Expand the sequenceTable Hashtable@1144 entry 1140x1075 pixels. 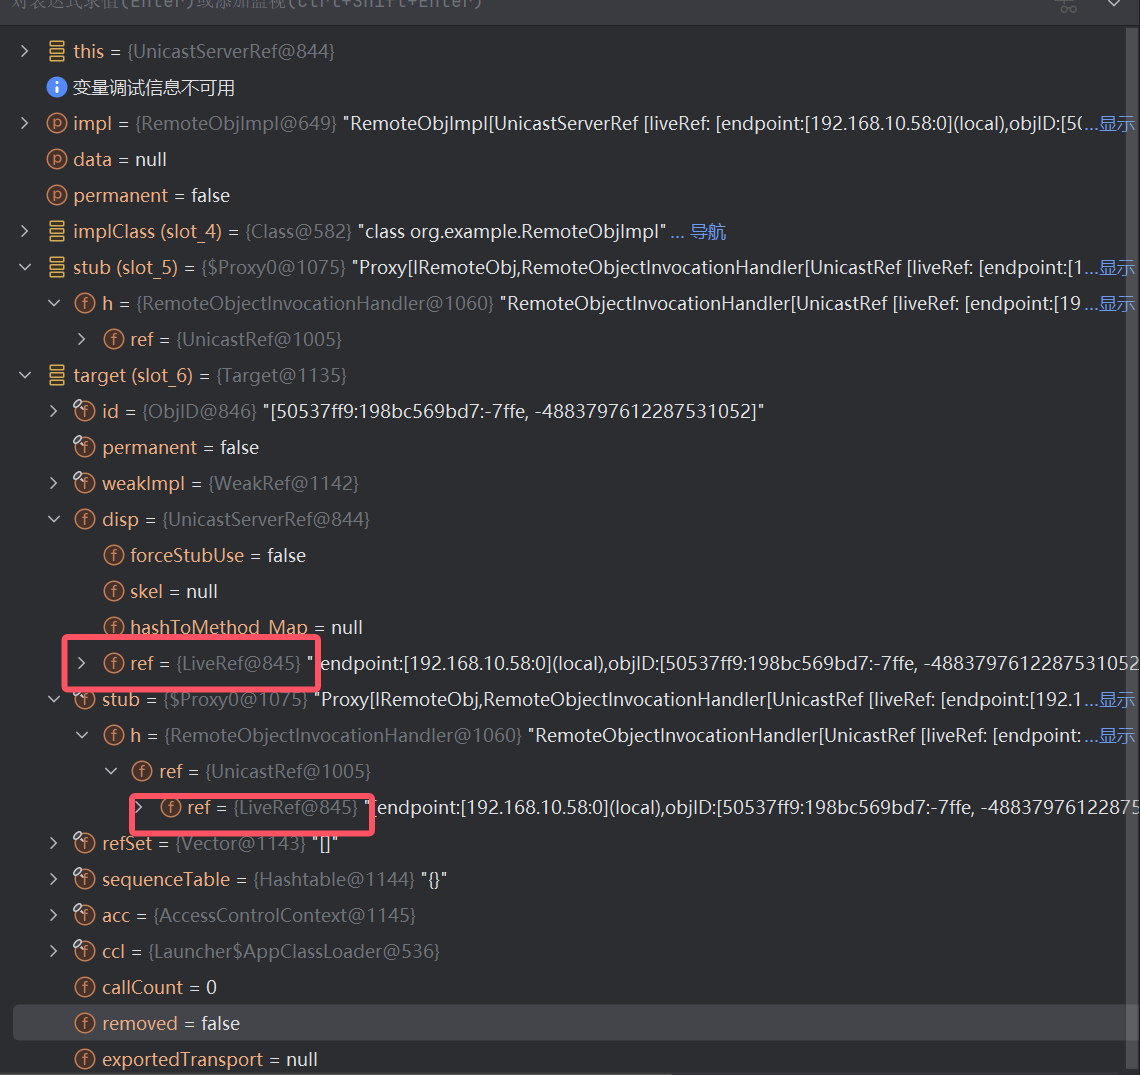54,880
